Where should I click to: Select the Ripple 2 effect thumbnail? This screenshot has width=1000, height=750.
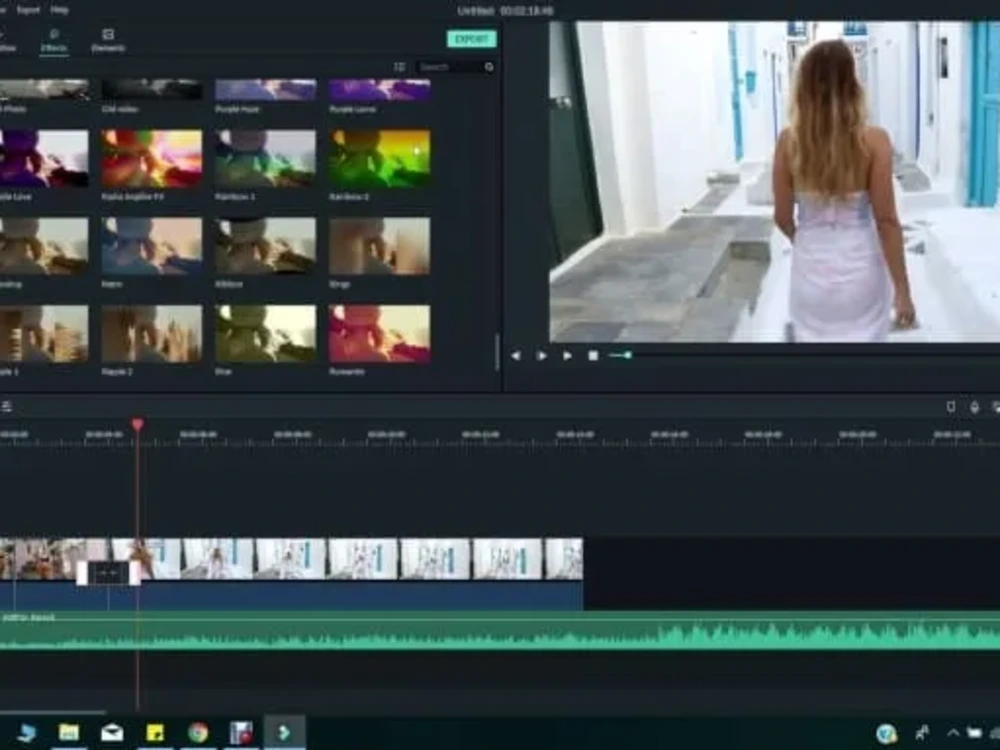pos(152,334)
